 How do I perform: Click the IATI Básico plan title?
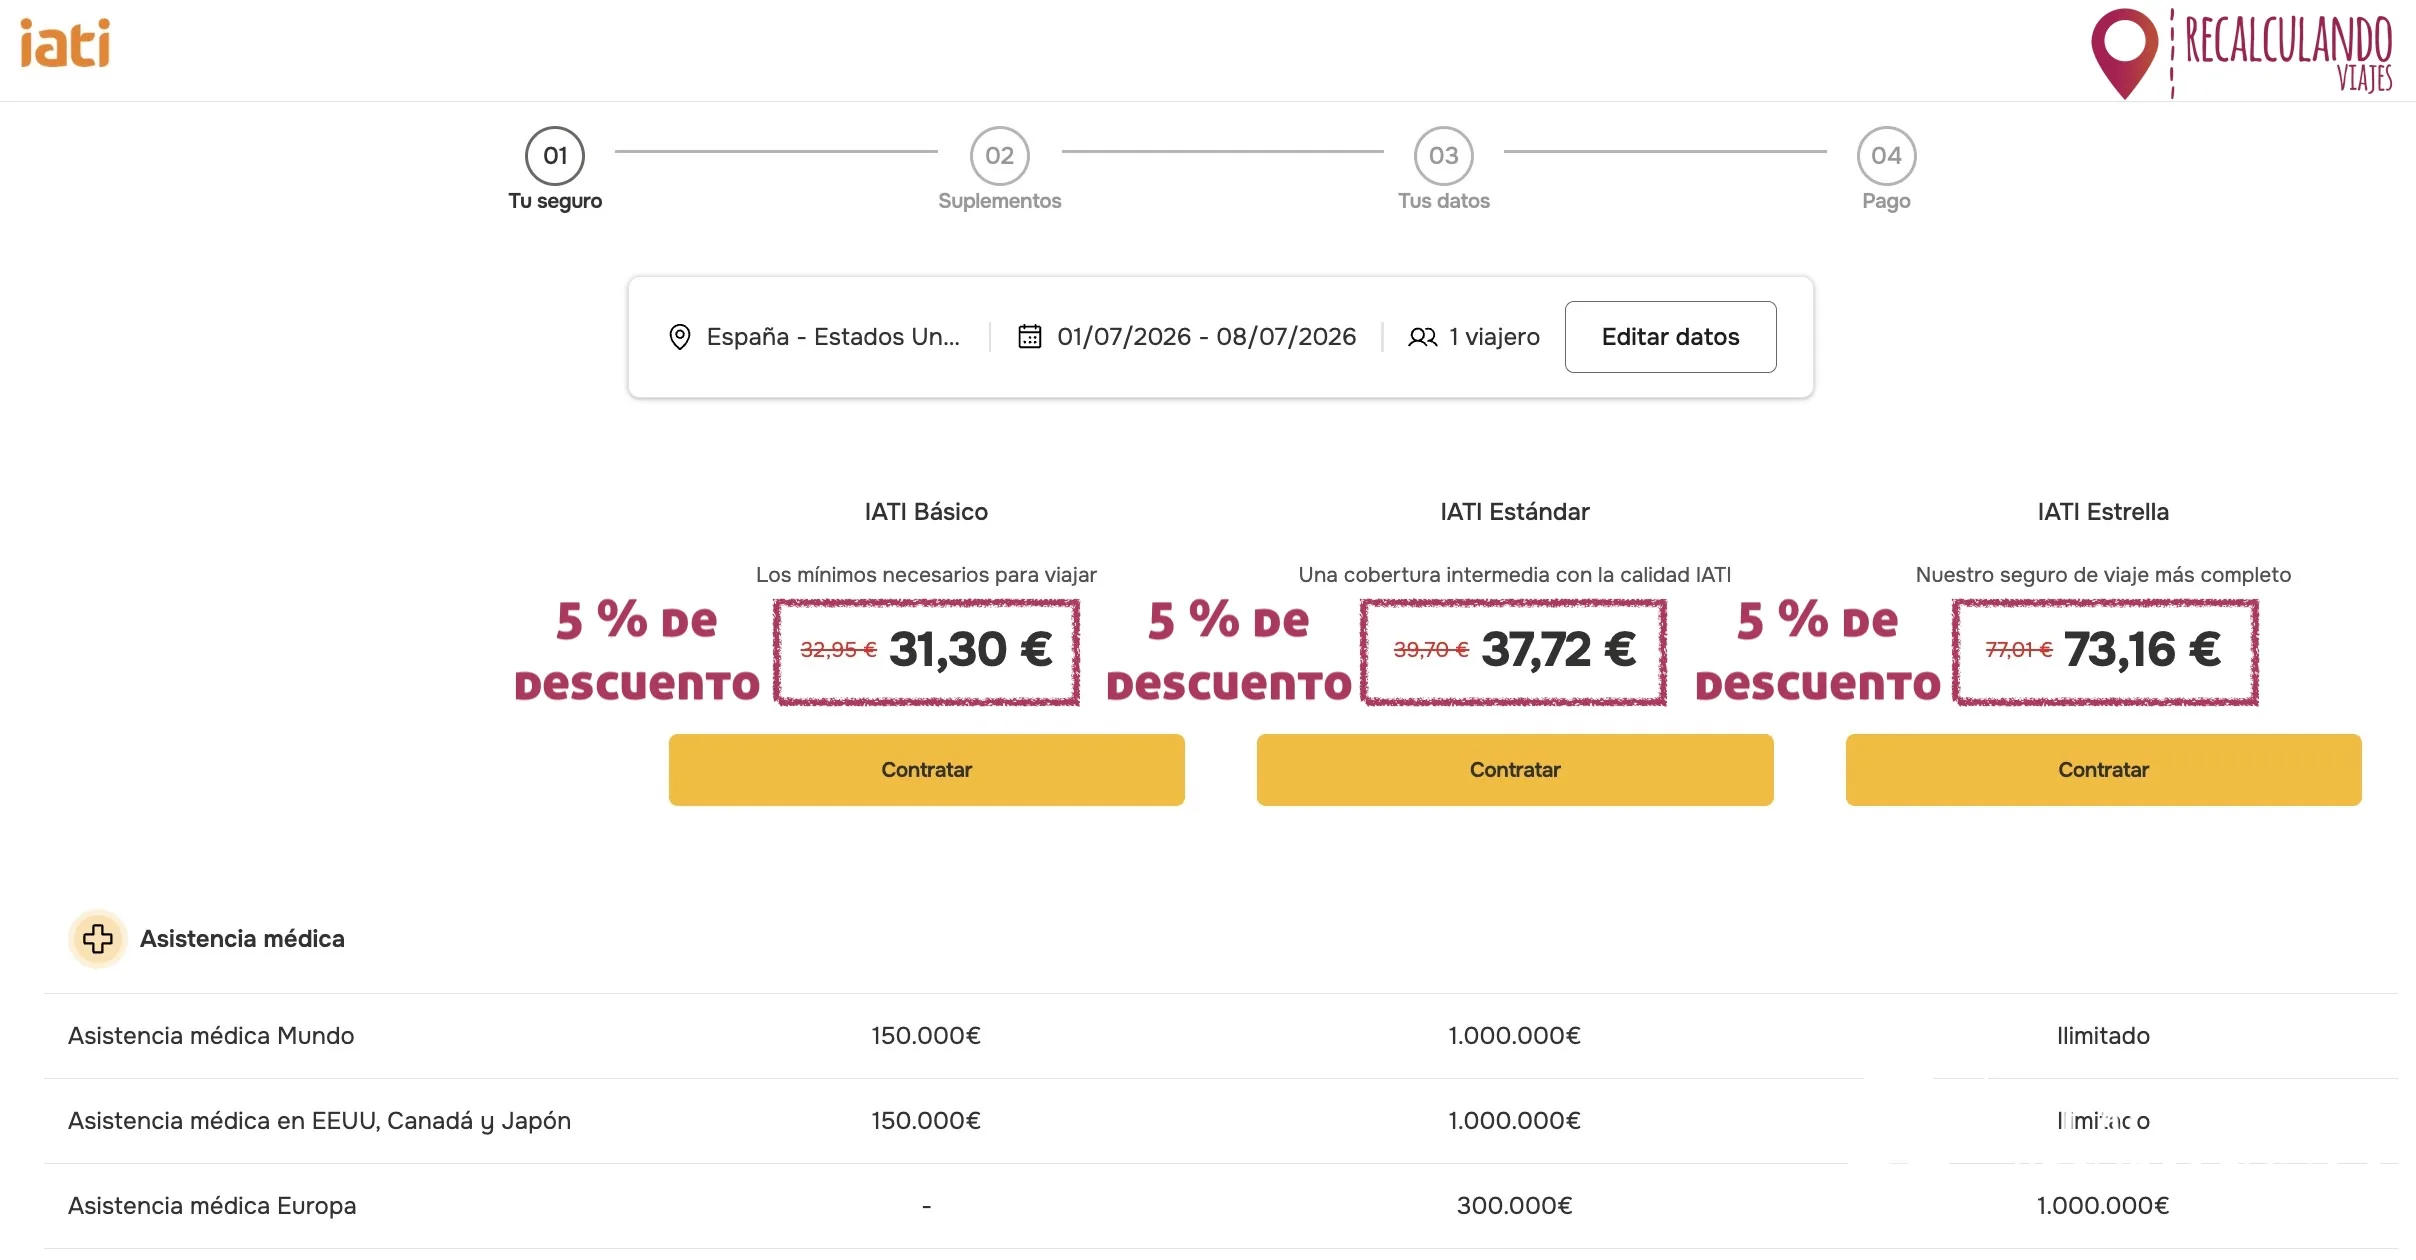[926, 512]
